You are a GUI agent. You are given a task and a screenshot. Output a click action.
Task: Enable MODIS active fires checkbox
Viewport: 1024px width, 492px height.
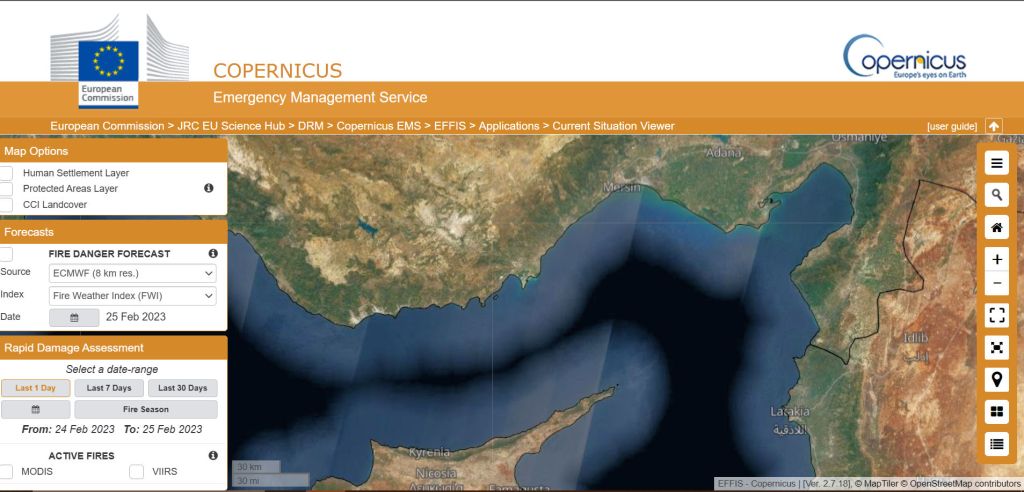[6, 471]
